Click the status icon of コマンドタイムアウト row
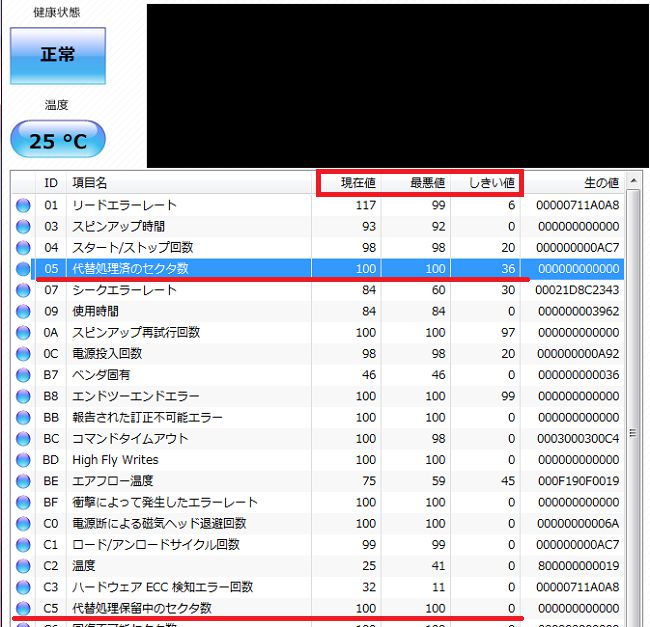 coord(23,438)
